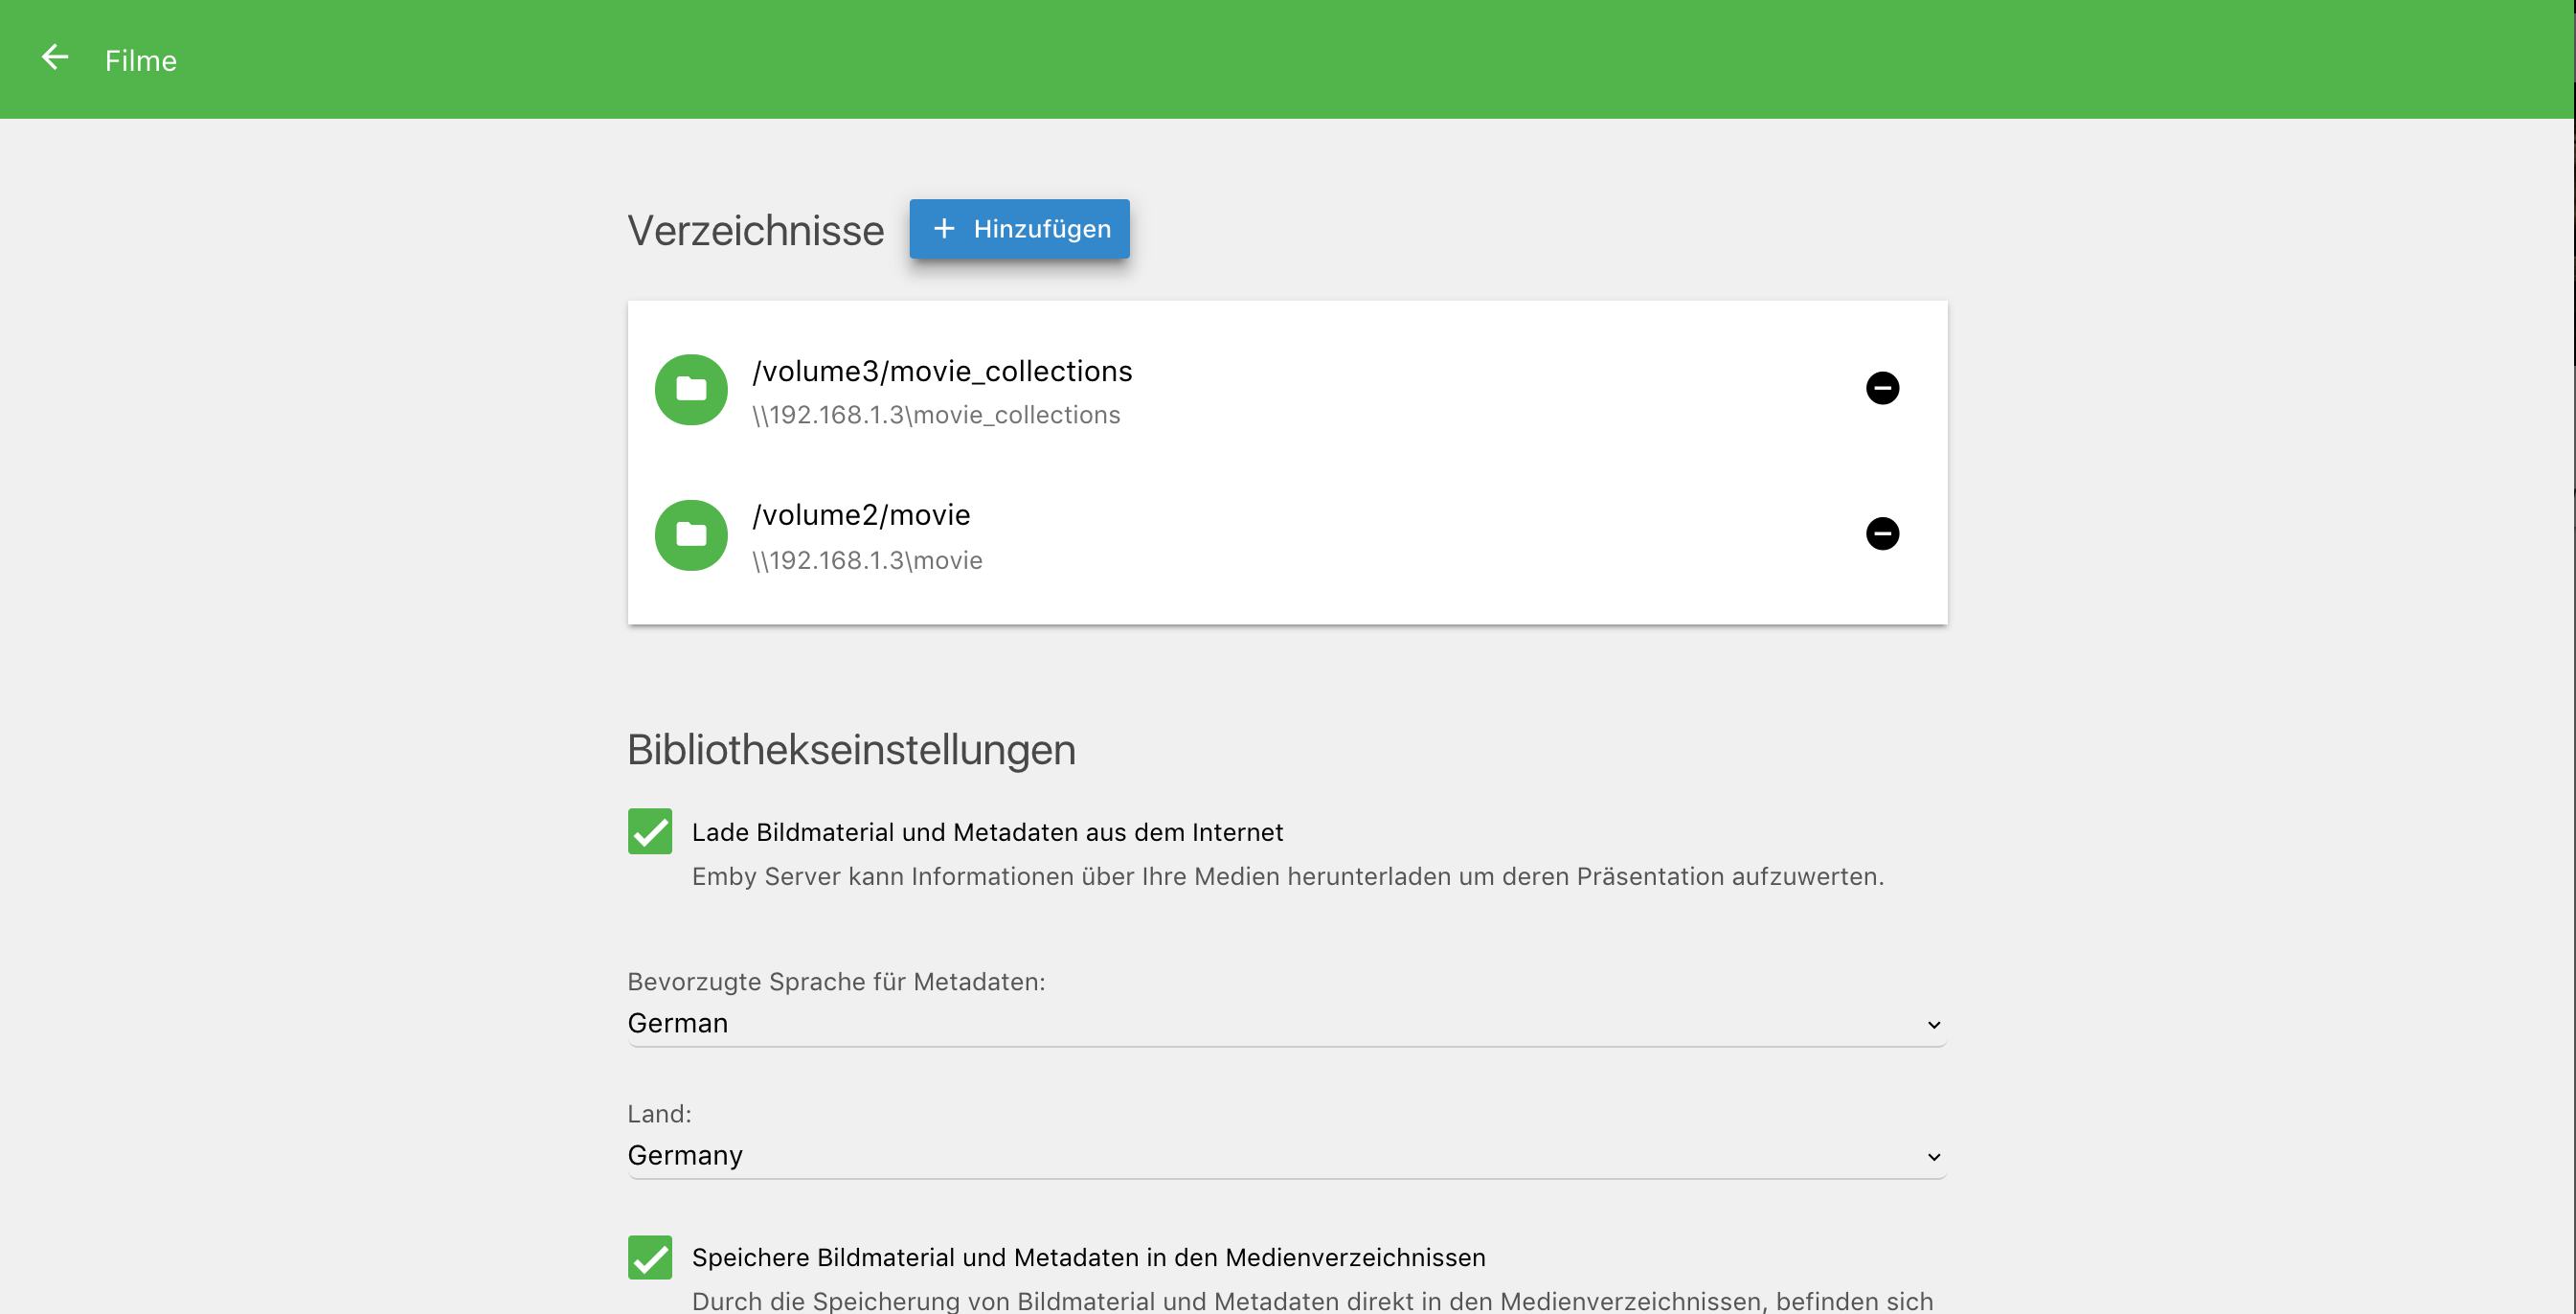
Task: Select the /volume3/movie_collections path text
Action: point(942,371)
